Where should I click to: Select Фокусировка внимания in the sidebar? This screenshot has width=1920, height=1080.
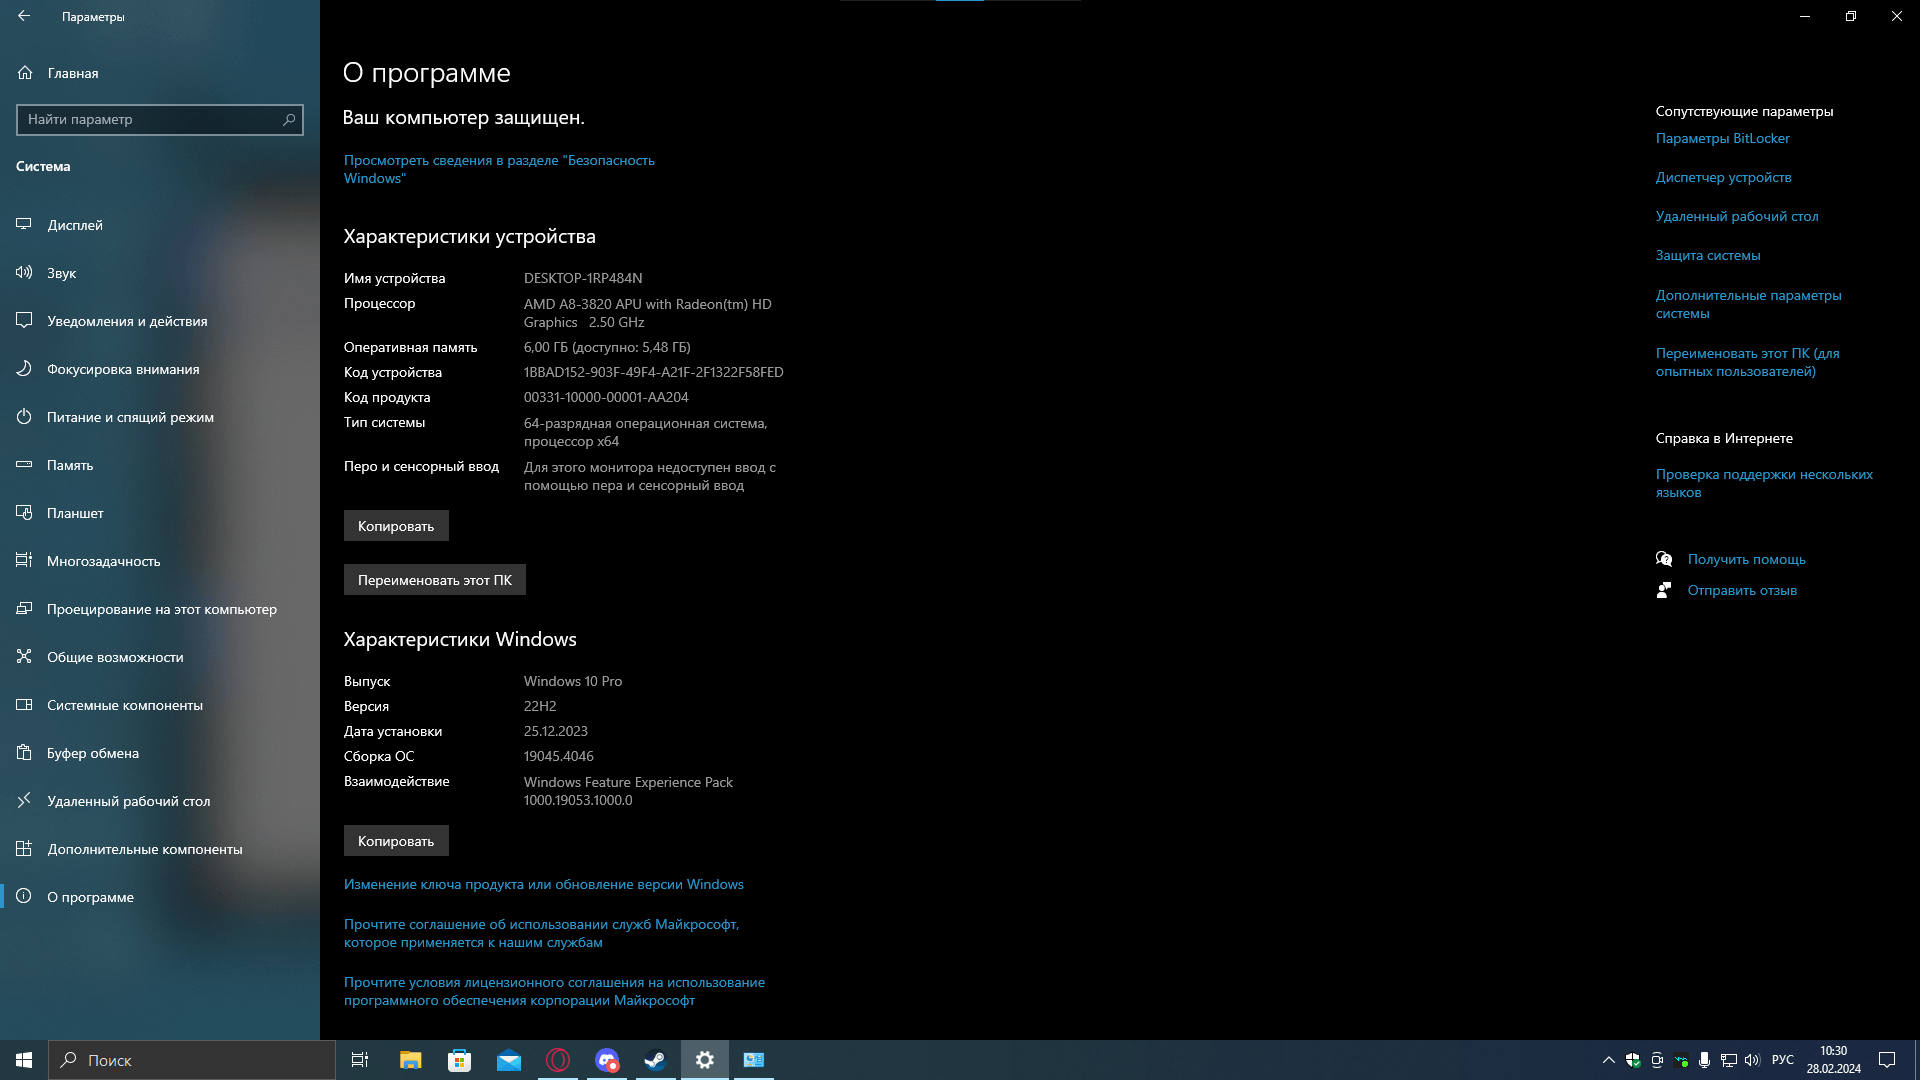(123, 369)
